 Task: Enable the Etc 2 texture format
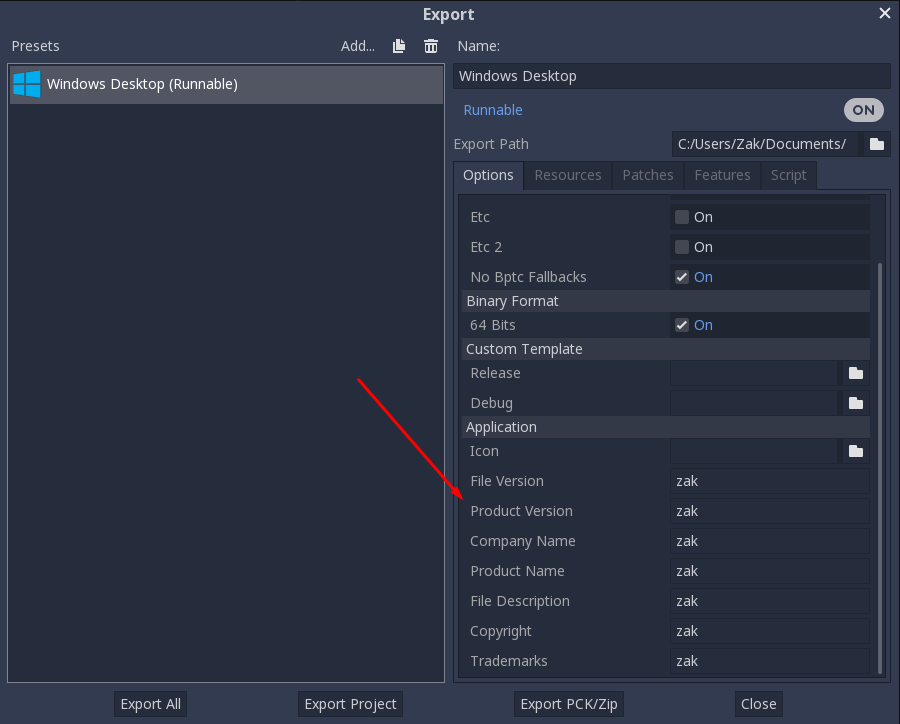[x=681, y=247]
